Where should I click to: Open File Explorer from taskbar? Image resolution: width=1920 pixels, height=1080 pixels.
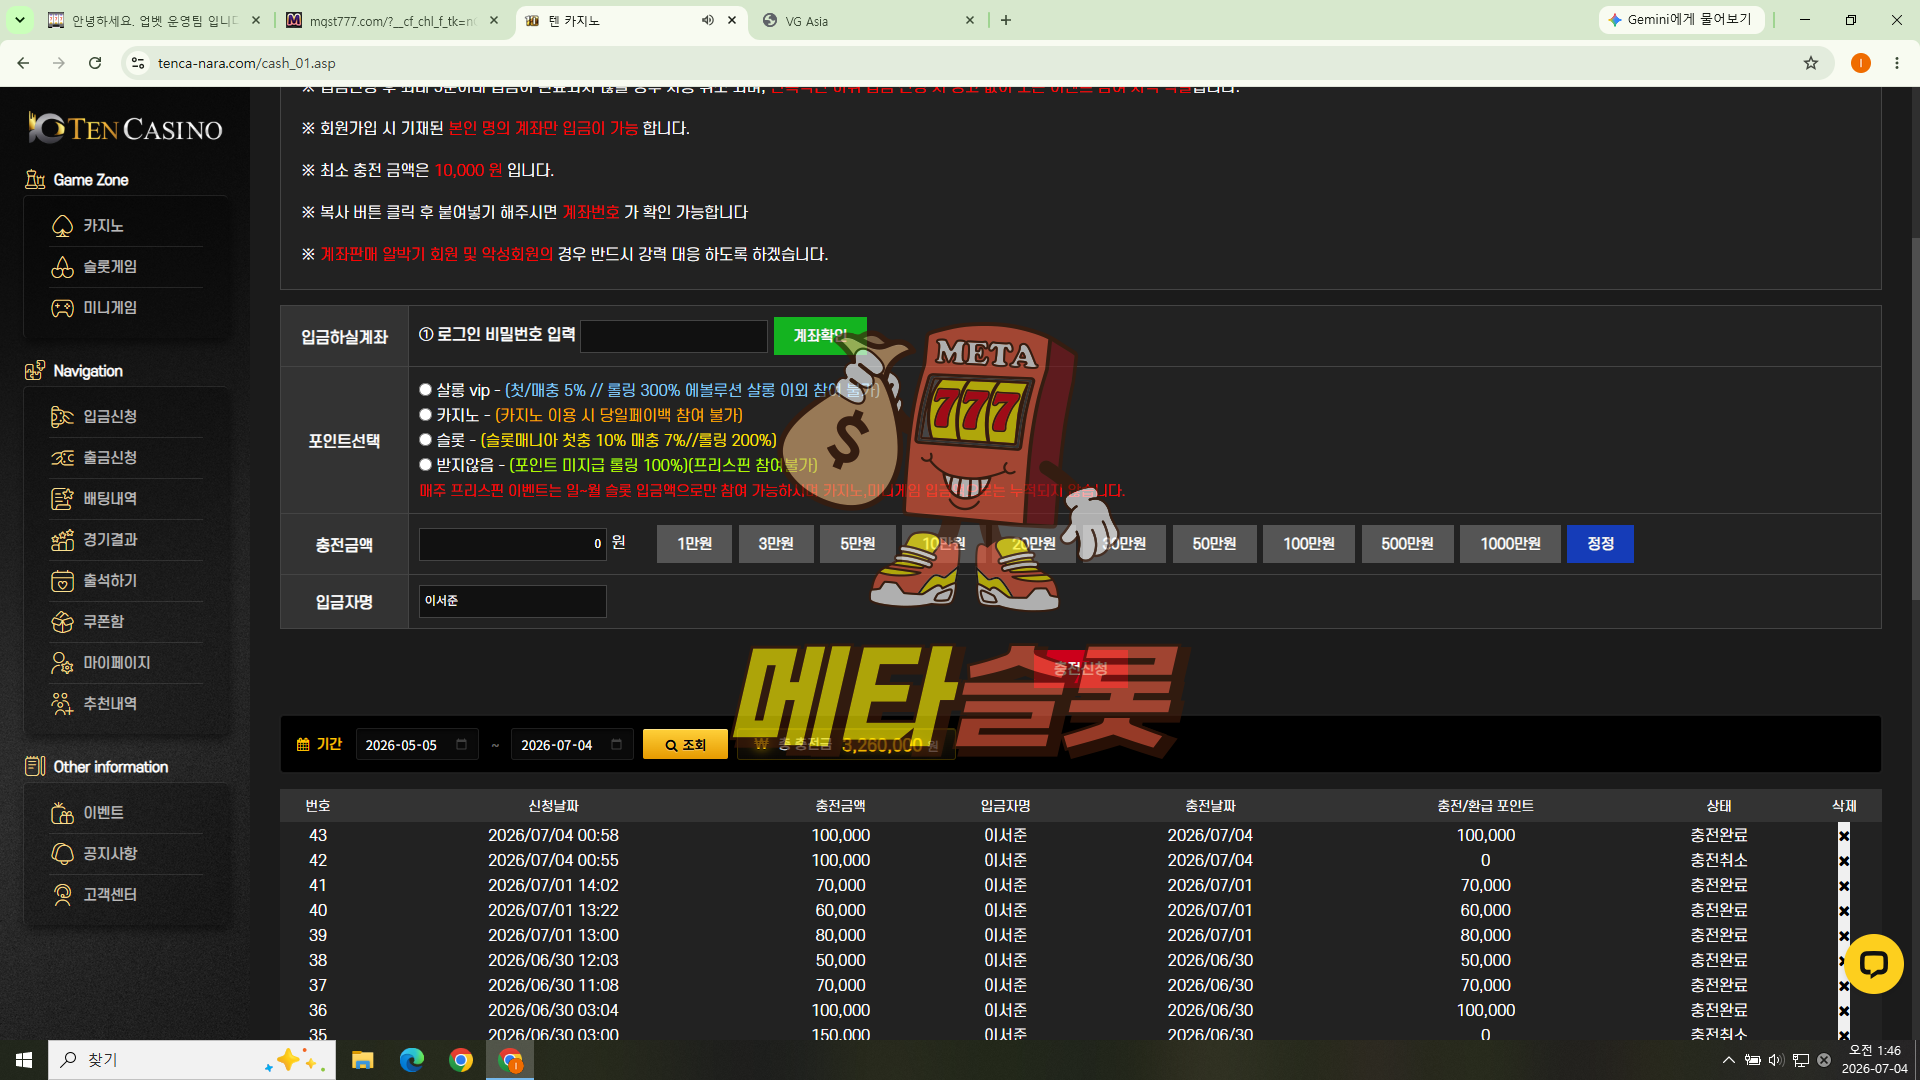coord(362,1060)
